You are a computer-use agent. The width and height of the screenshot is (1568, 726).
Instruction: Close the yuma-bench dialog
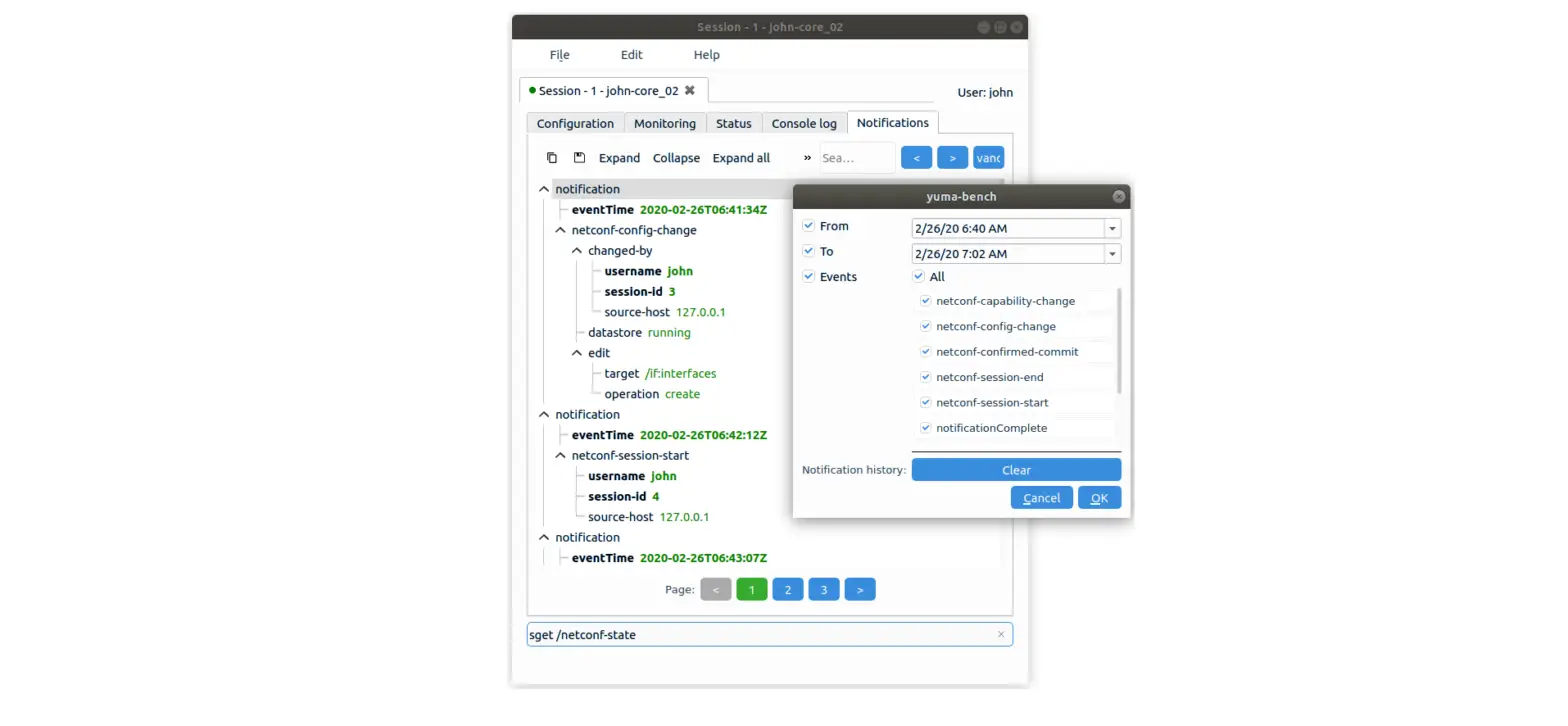1119,197
